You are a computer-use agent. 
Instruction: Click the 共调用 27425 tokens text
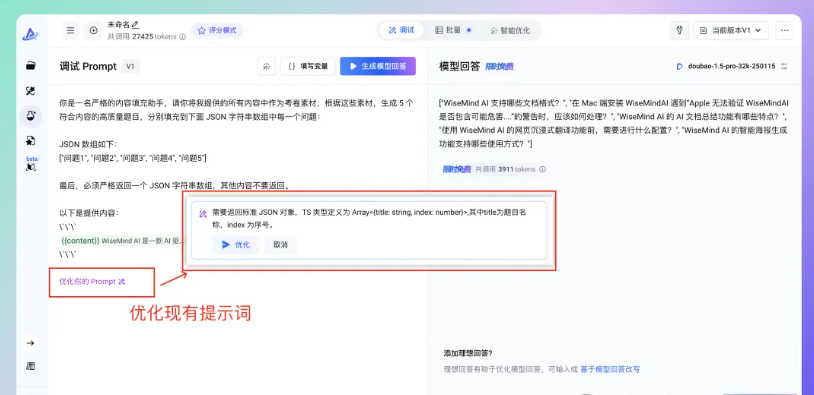click(142, 37)
